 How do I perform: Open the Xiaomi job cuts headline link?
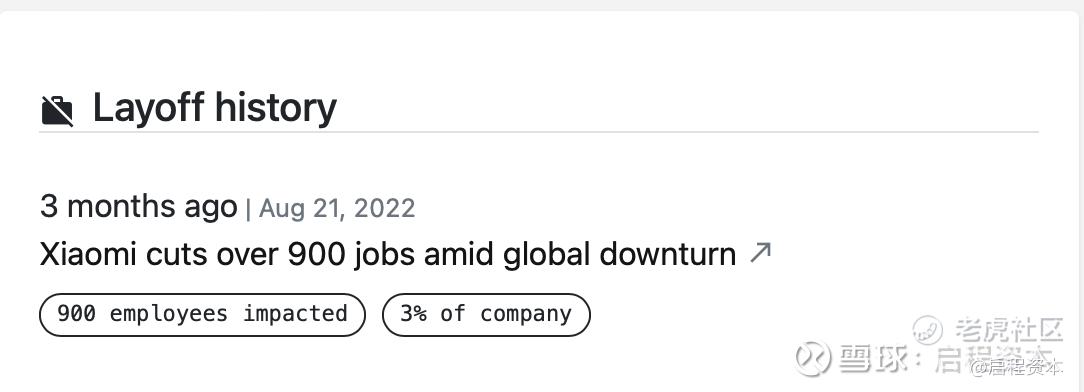(x=388, y=254)
